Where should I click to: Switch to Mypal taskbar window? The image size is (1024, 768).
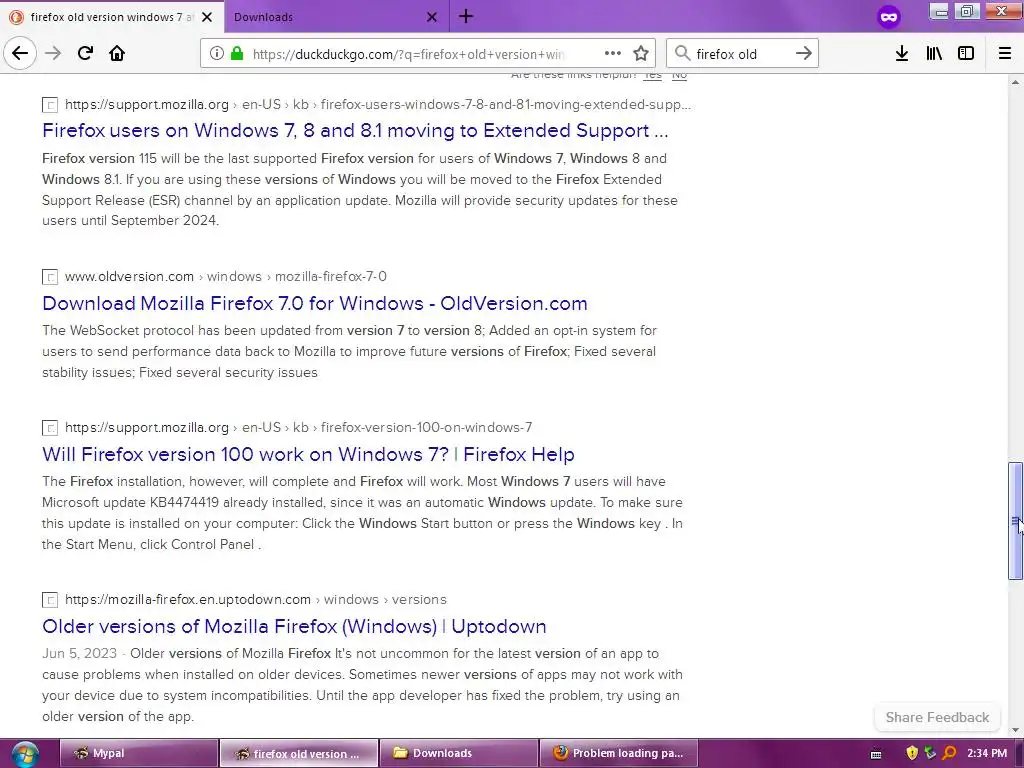point(138,753)
